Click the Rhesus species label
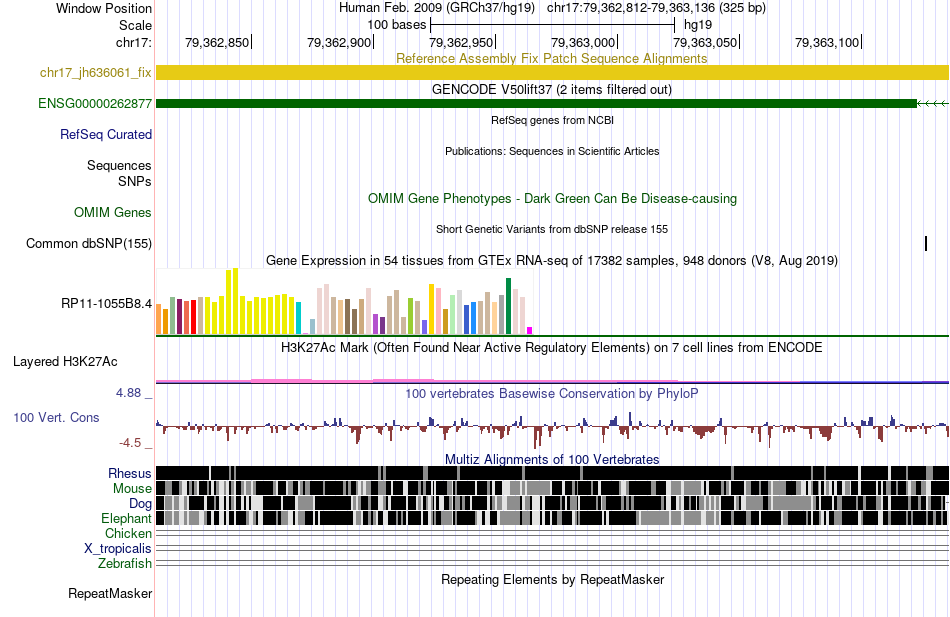Image resolution: width=950 pixels, height=617 pixels. 130,473
